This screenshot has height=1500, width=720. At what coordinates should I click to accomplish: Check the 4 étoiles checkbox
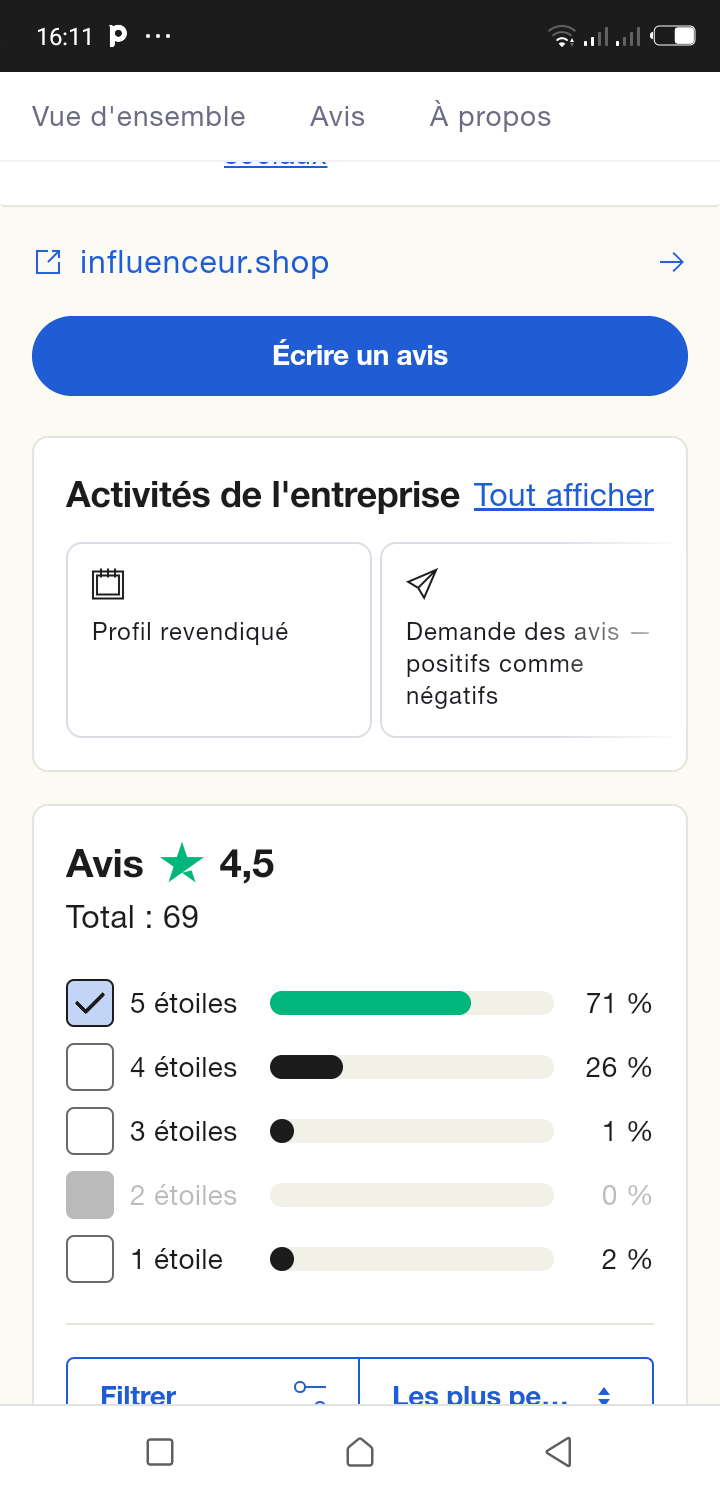(90, 1067)
